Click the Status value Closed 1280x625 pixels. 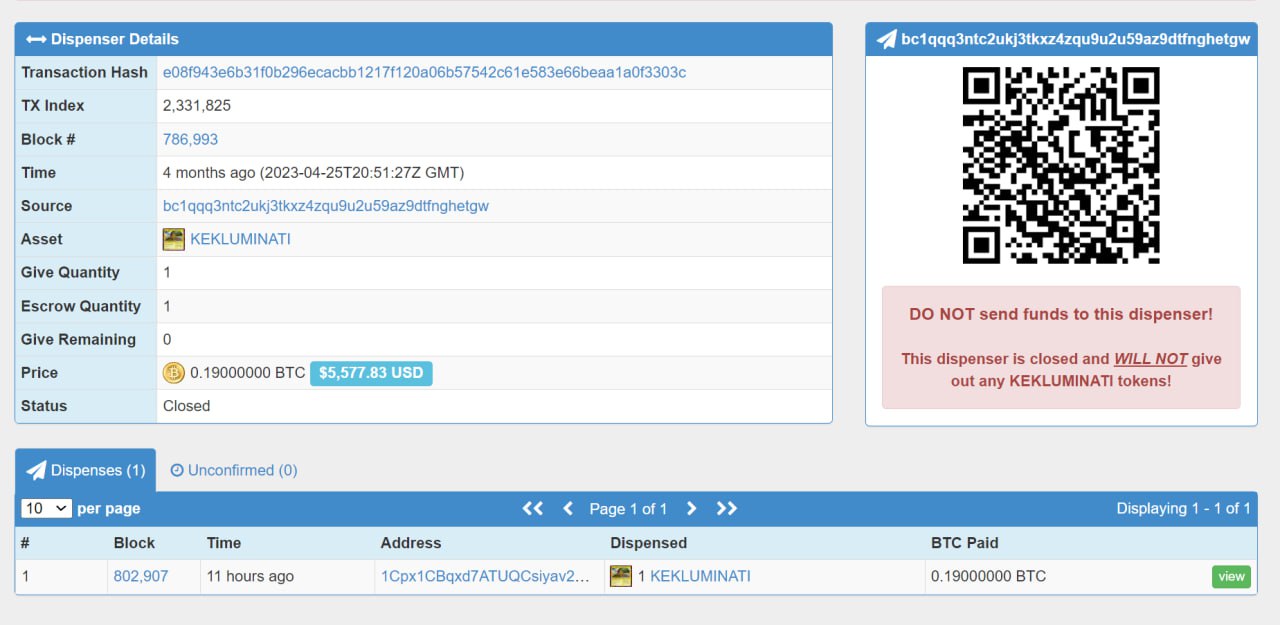click(187, 406)
